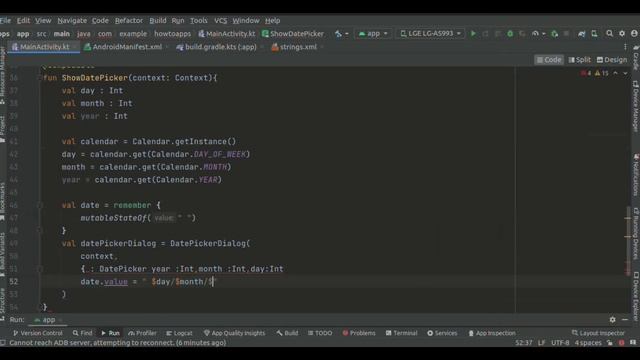Click the 52:37 caret position indicator
The height and width of the screenshot is (360, 640).
tap(523, 343)
